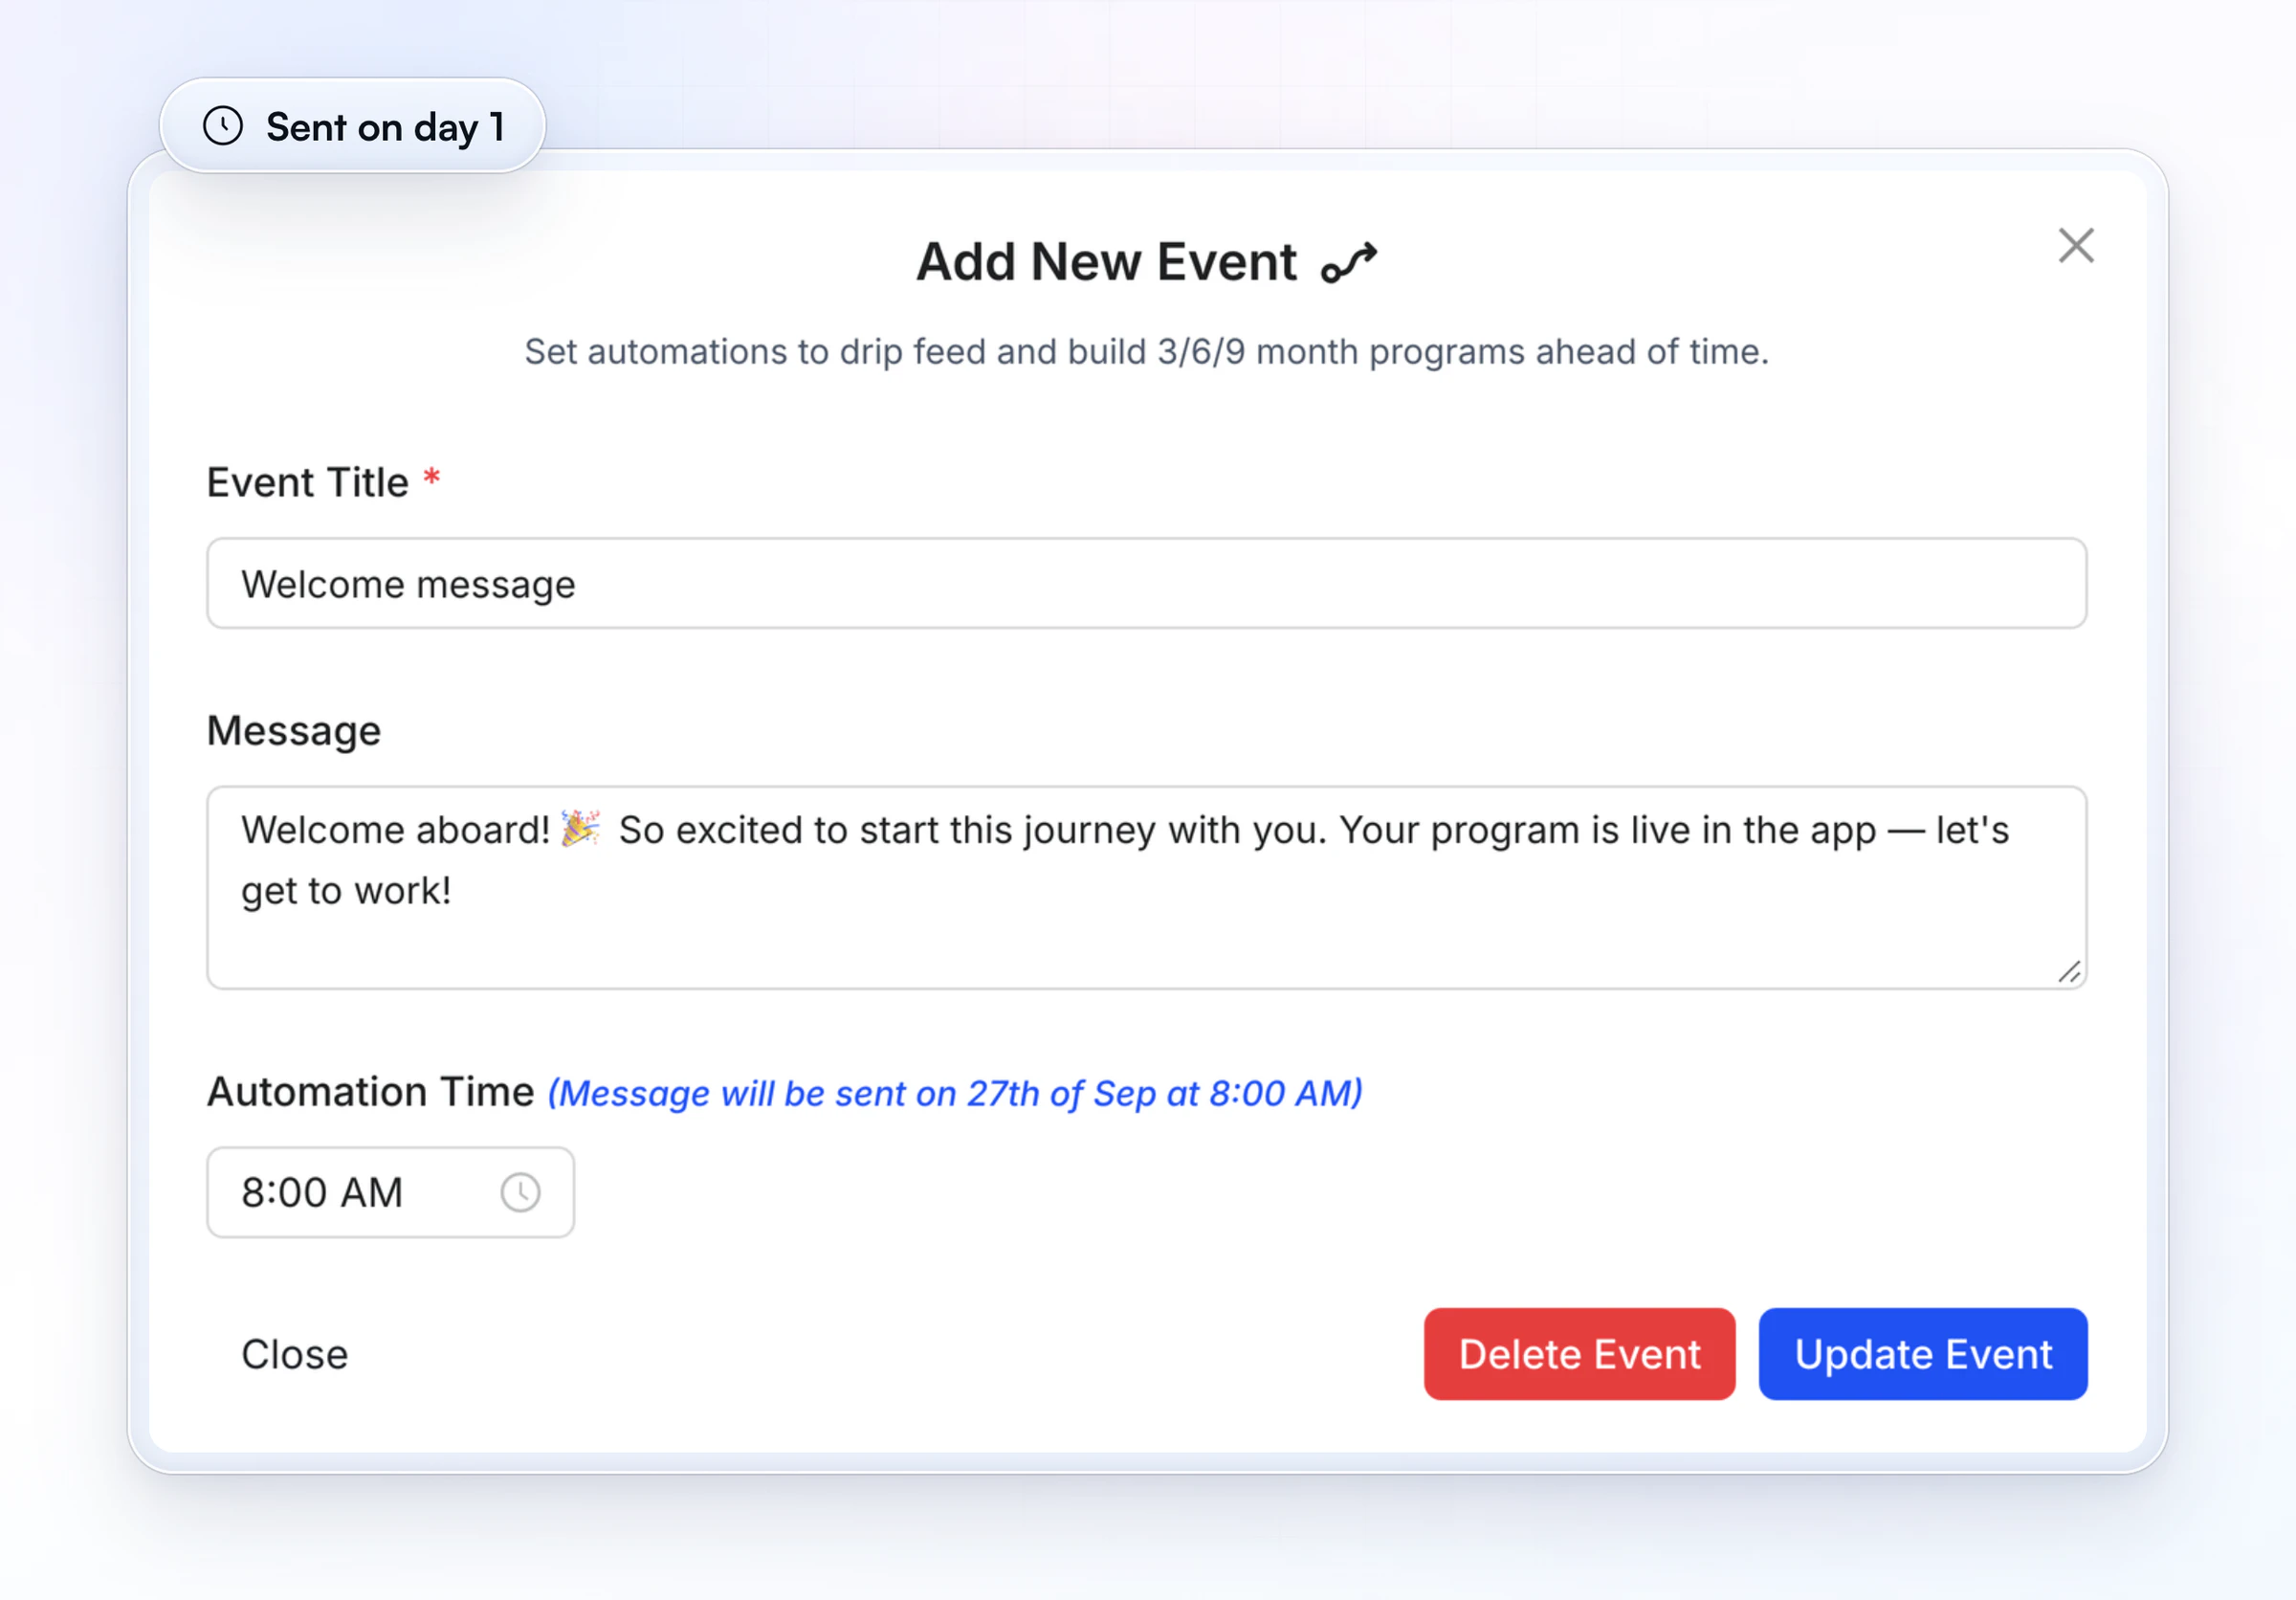Screen dimensions: 2296x1600
Task: Click the 'Event Title' label
Action: (x=307, y=482)
